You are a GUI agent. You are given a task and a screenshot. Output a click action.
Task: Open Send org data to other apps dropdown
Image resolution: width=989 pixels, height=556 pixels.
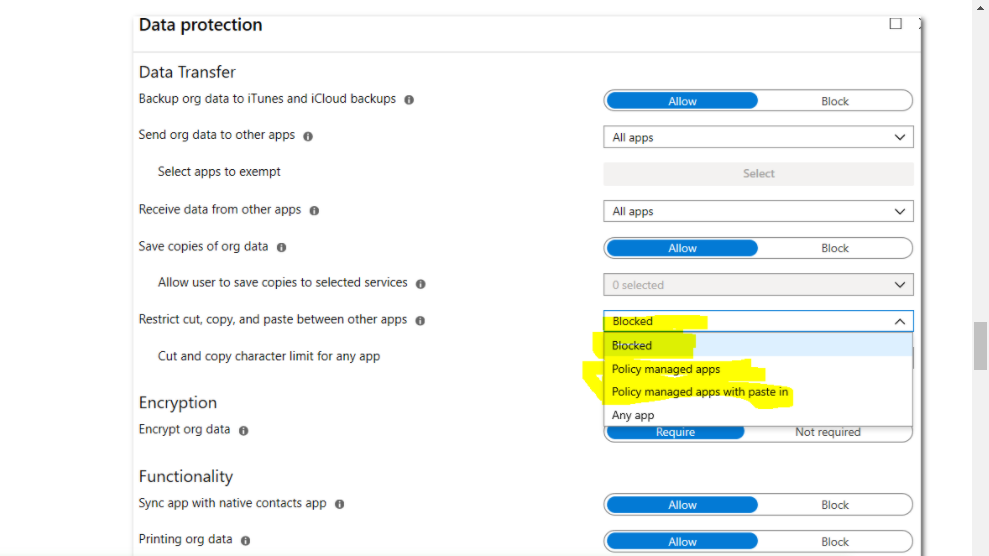(x=758, y=137)
